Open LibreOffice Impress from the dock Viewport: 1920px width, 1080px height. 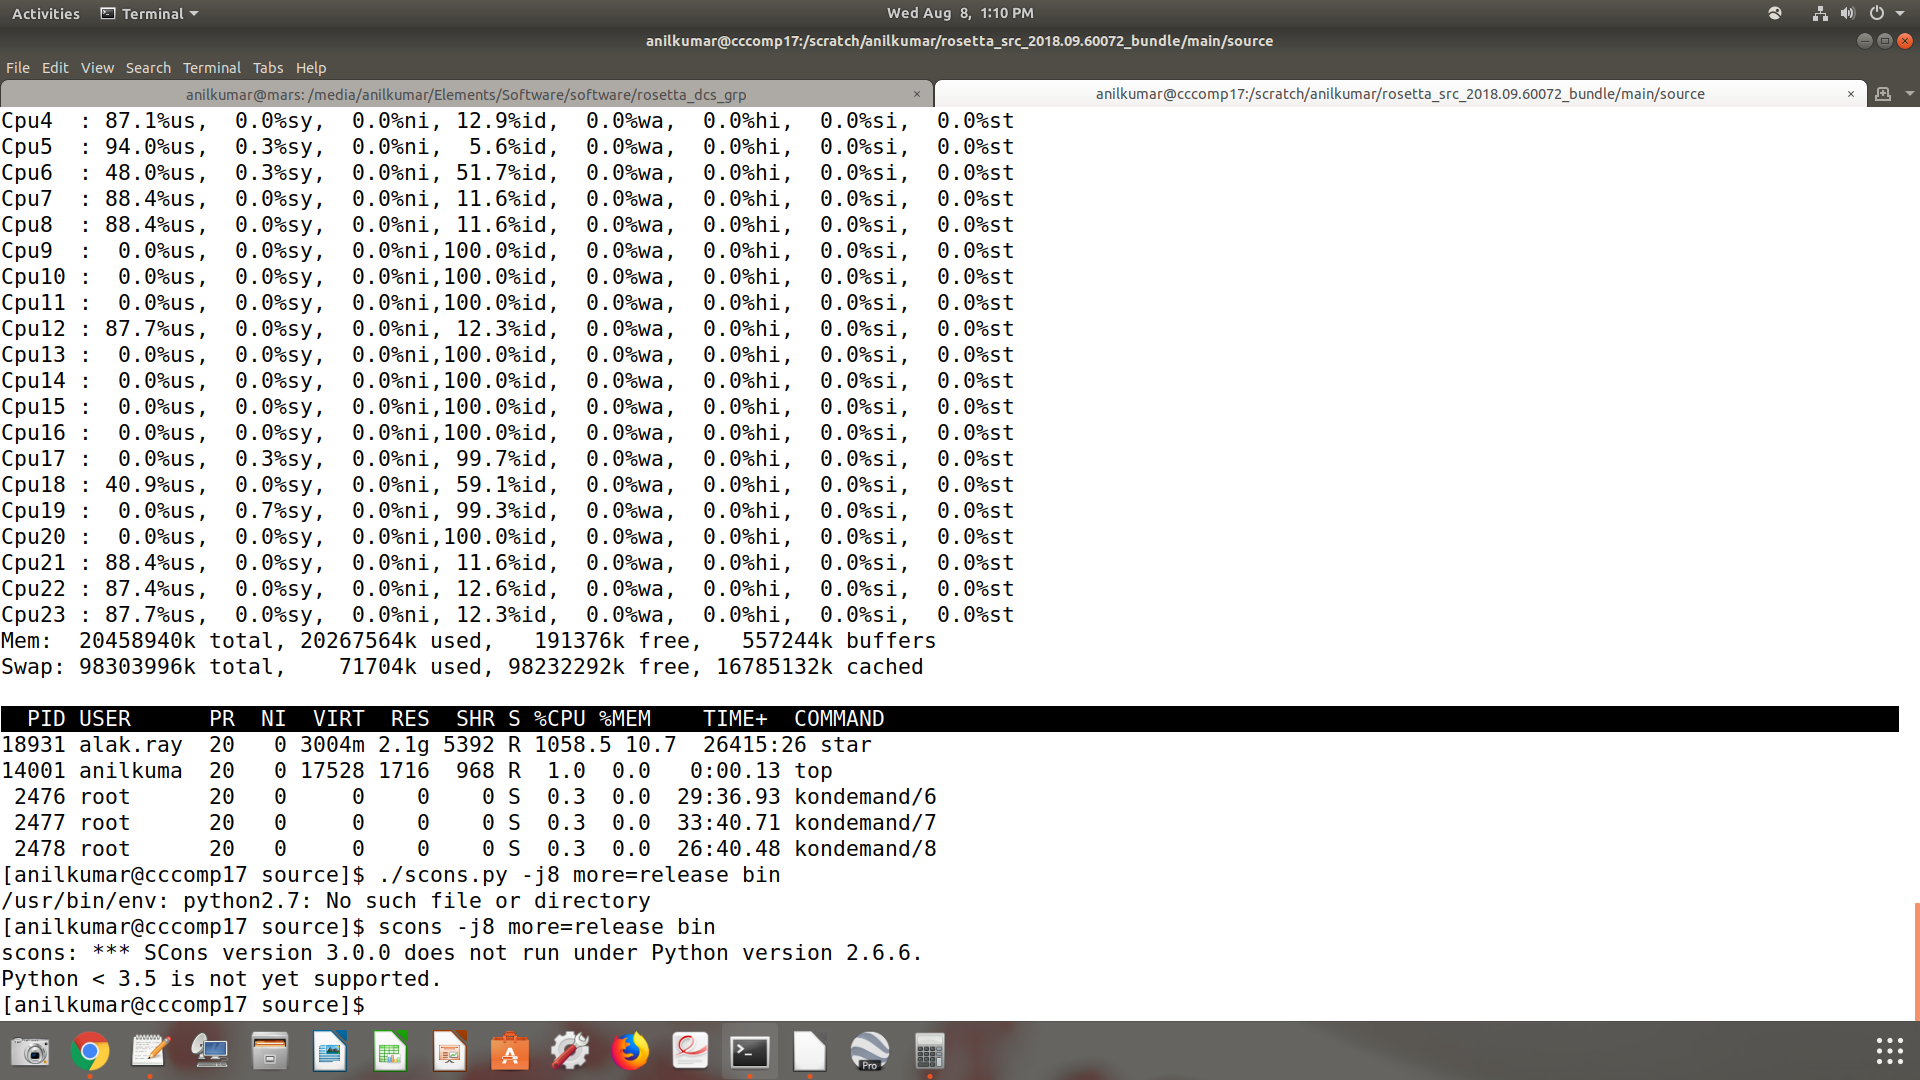pos(450,1051)
